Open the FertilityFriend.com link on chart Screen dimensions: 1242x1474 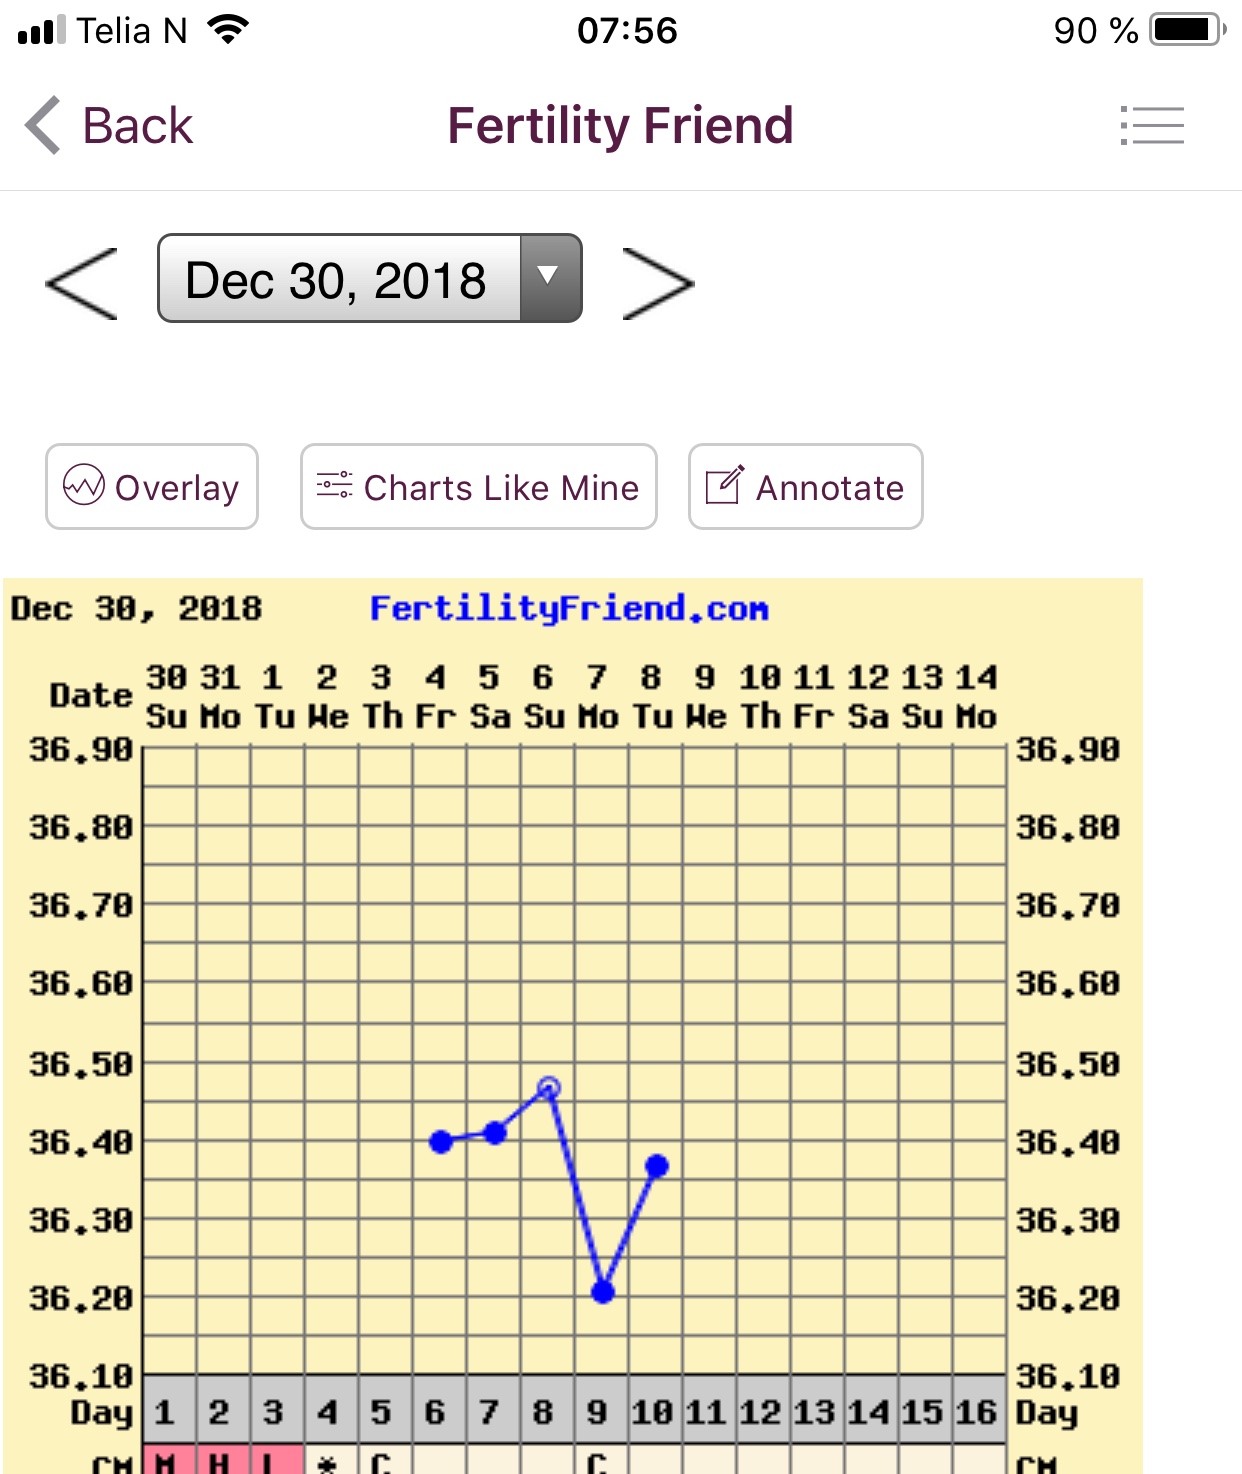click(568, 608)
